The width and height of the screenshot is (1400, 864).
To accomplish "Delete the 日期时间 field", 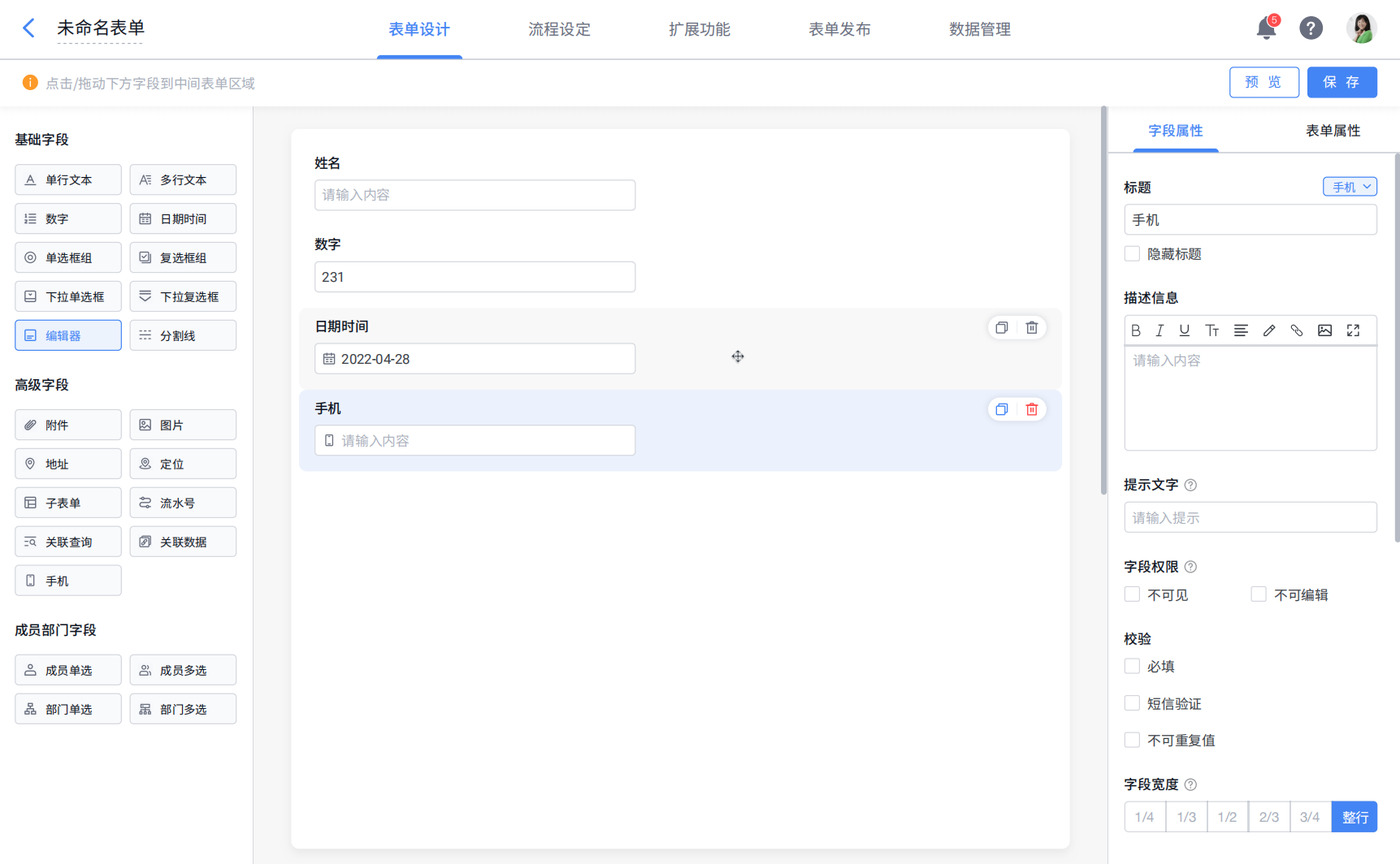I will coord(1032,327).
